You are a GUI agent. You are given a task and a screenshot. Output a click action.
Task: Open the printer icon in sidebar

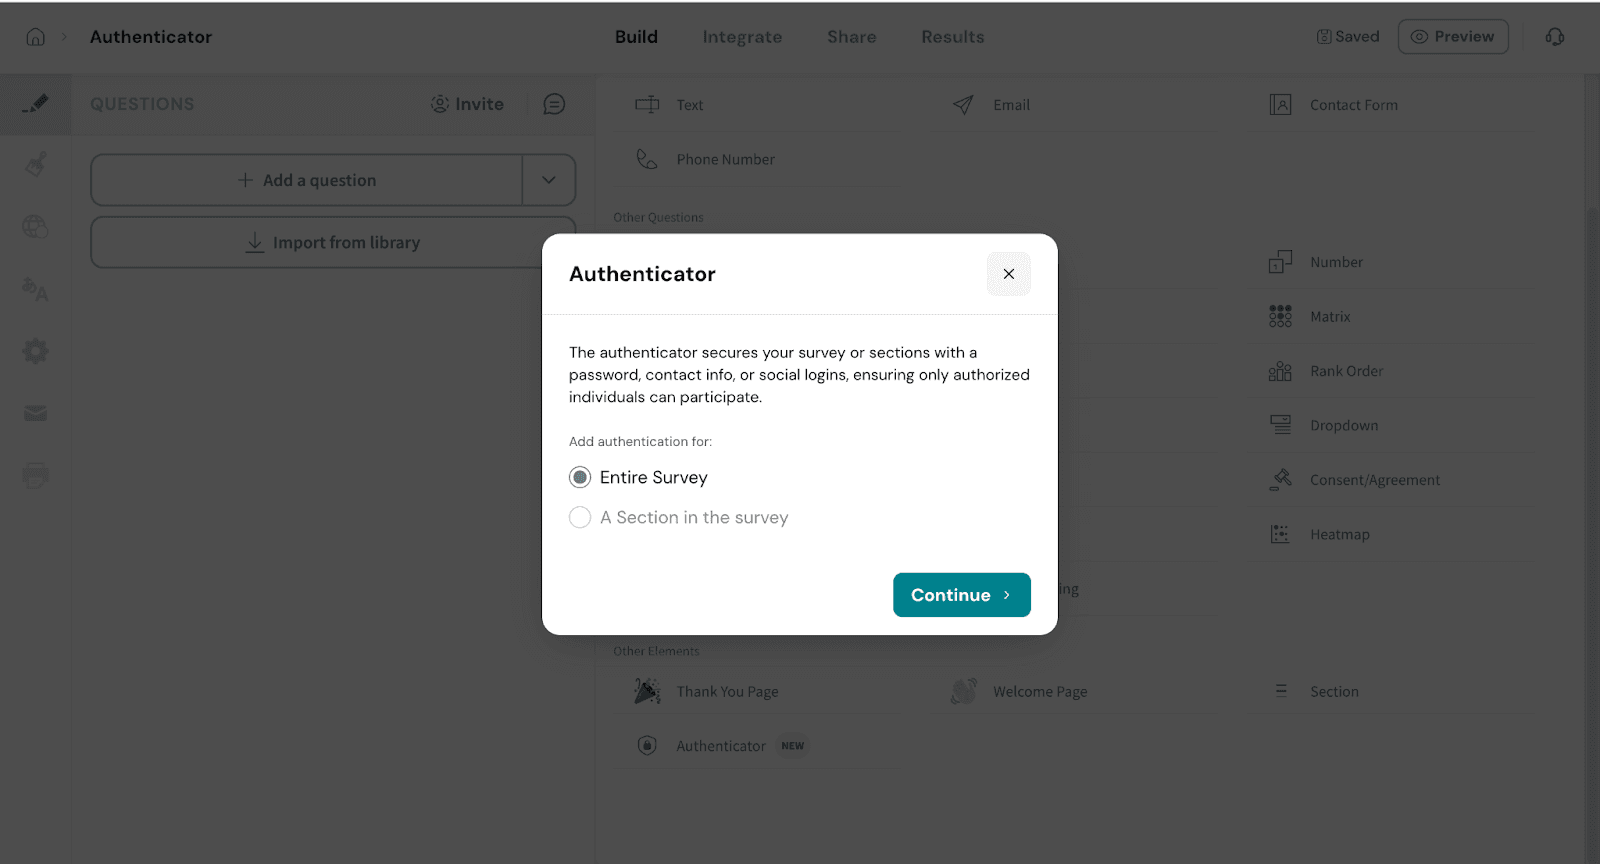point(35,475)
